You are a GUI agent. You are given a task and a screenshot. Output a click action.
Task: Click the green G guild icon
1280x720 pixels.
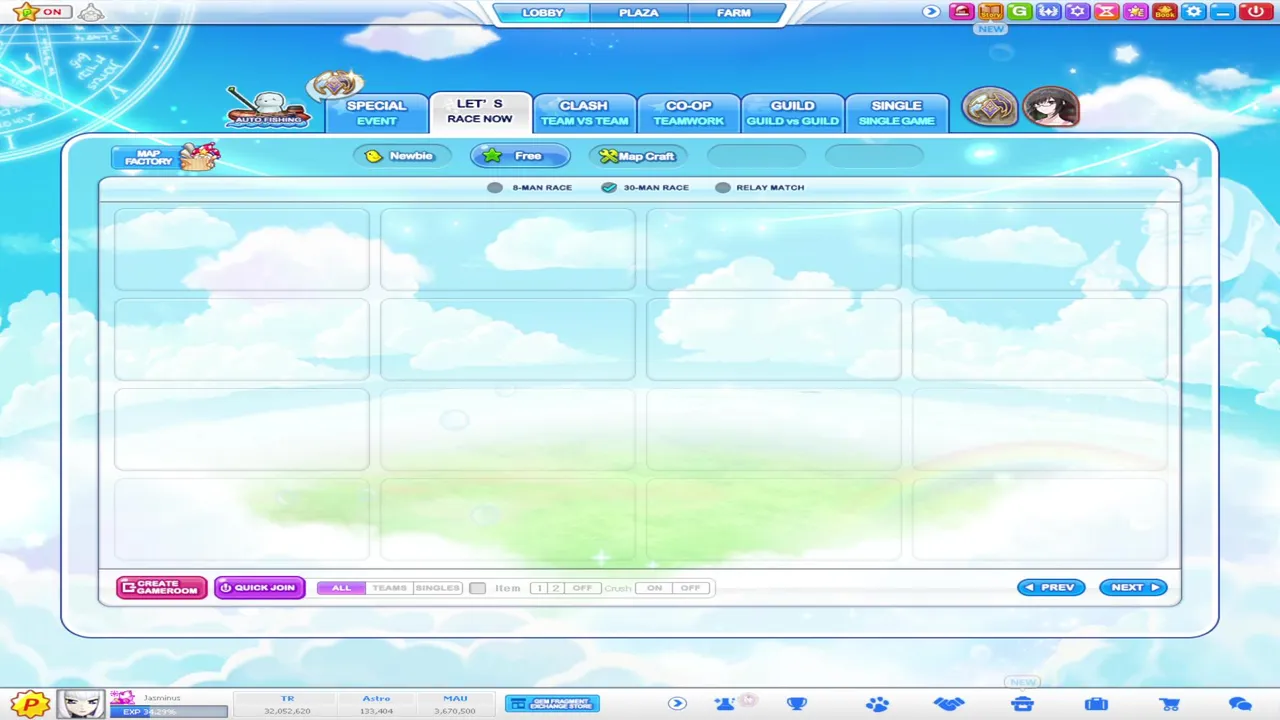(1019, 12)
